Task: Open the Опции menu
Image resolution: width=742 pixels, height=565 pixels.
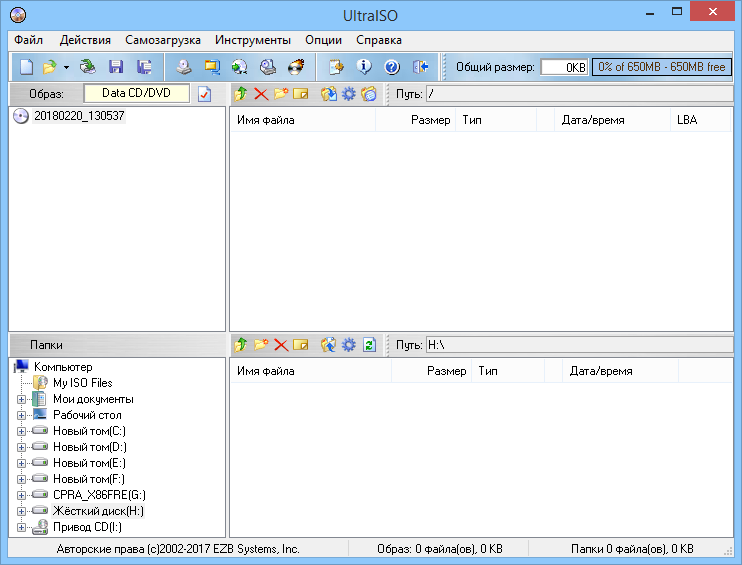Action: click(x=323, y=40)
